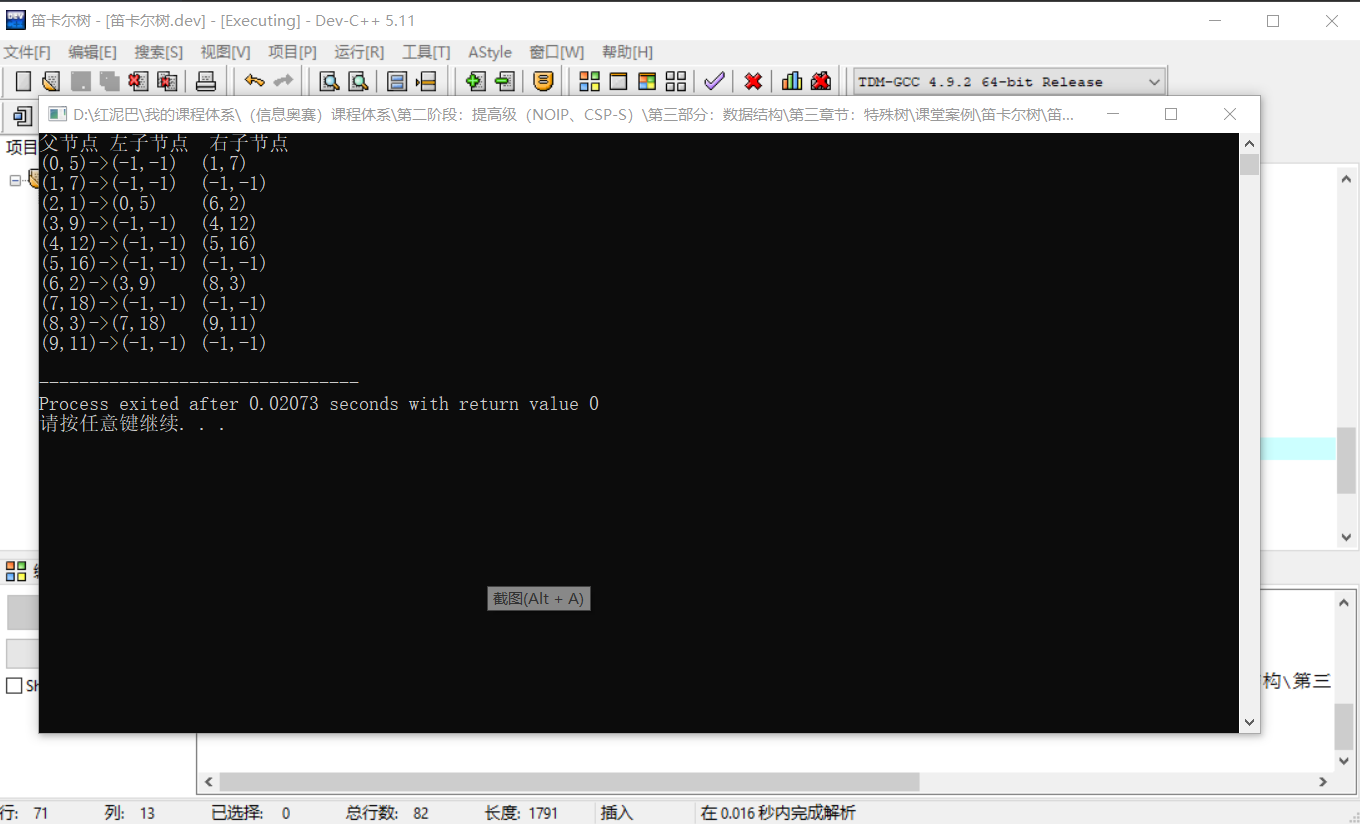Open the 帮助[H] menu
The height and width of the screenshot is (824, 1360).
pos(627,52)
